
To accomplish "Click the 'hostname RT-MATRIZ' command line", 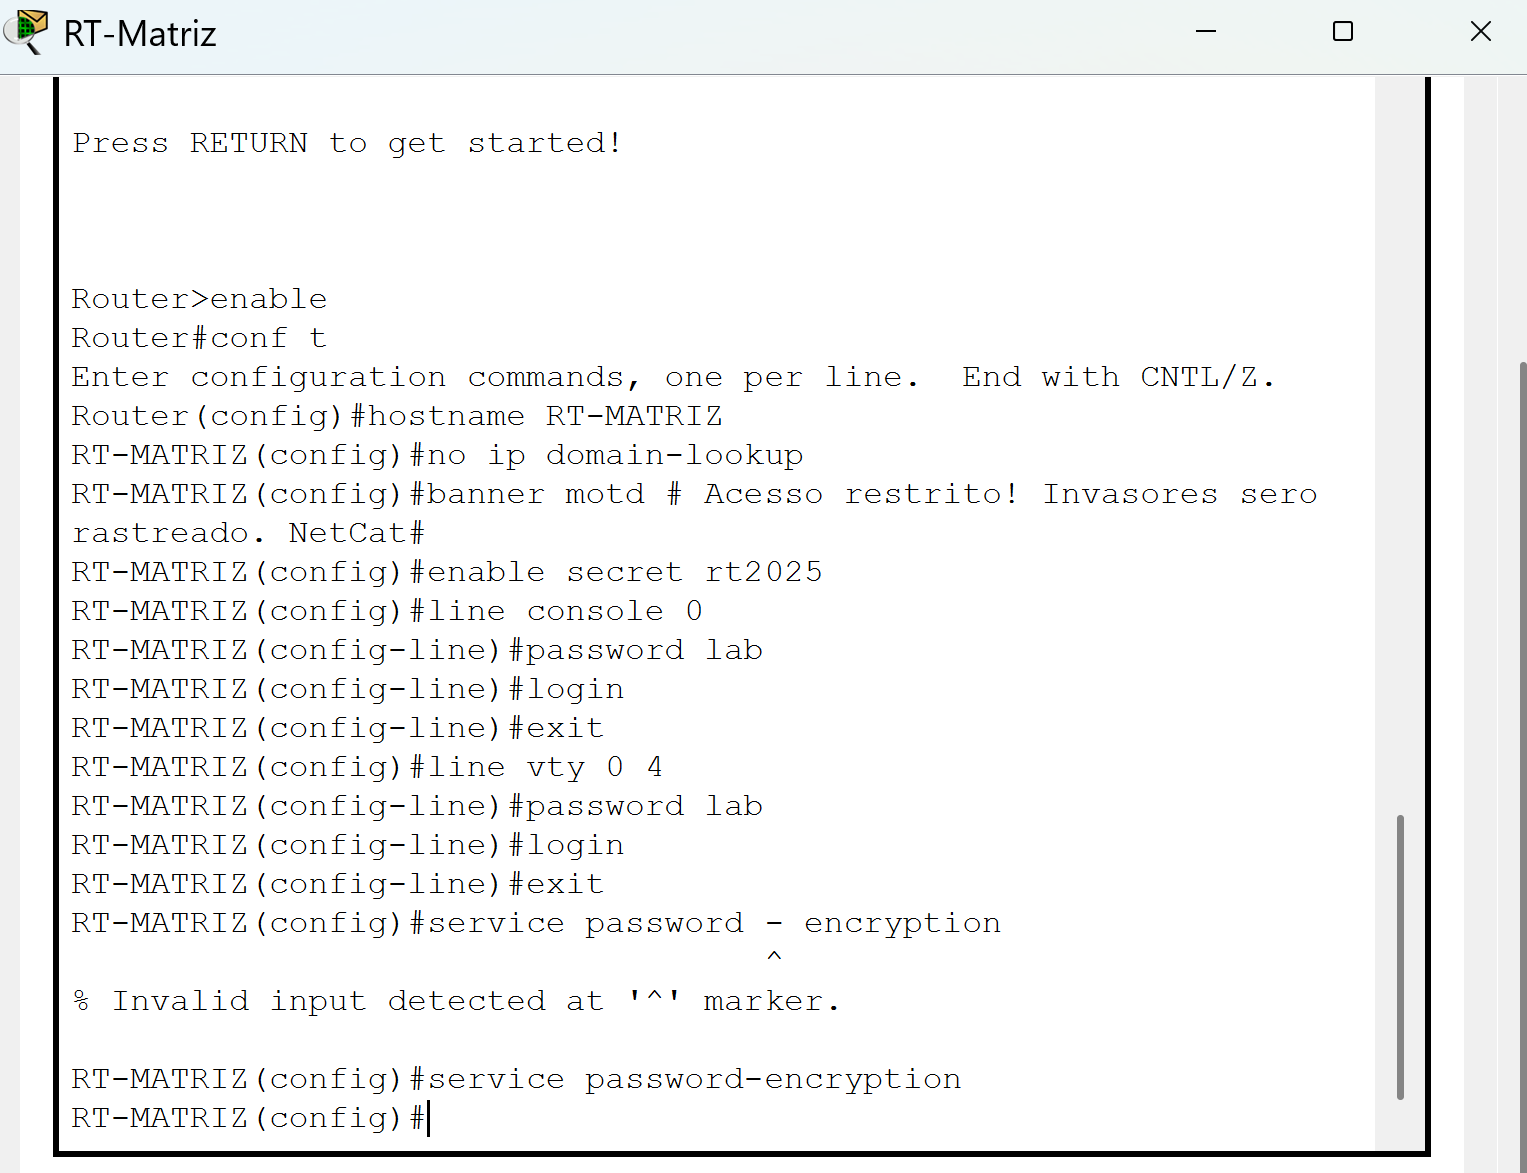I will (x=397, y=416).
